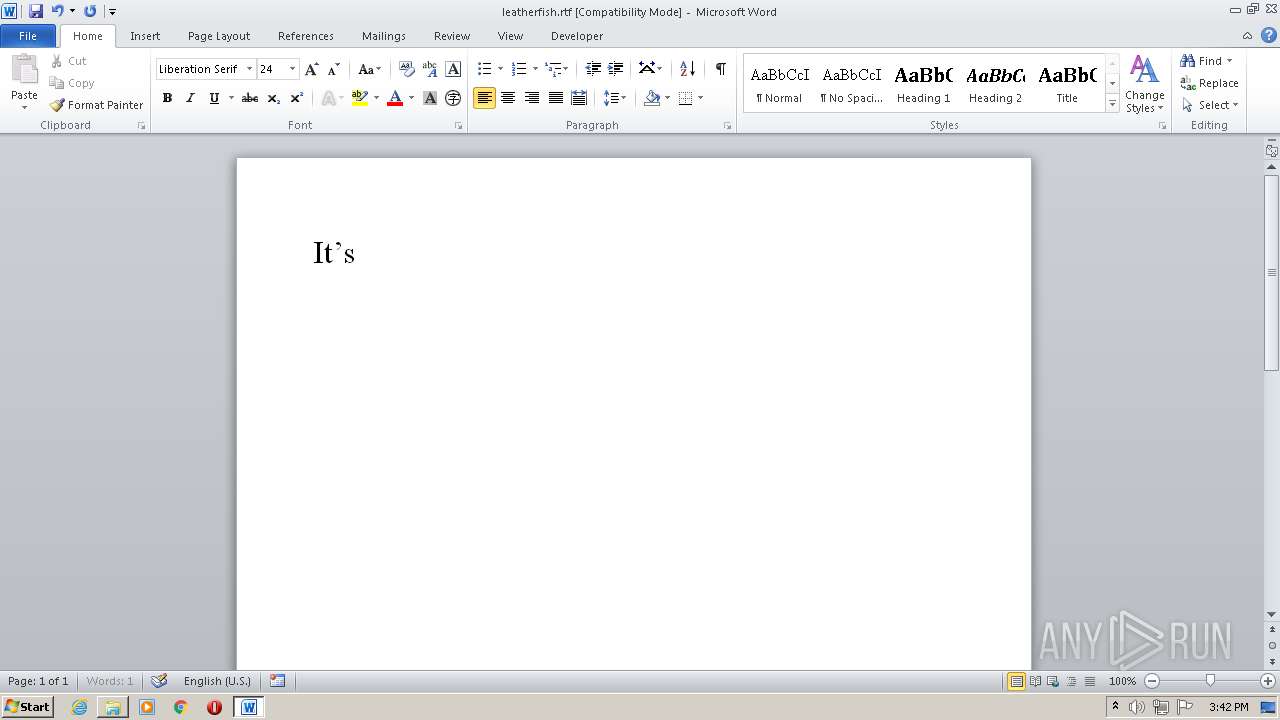Apply the Title style
The image size is (1280, 720).
1067,83
